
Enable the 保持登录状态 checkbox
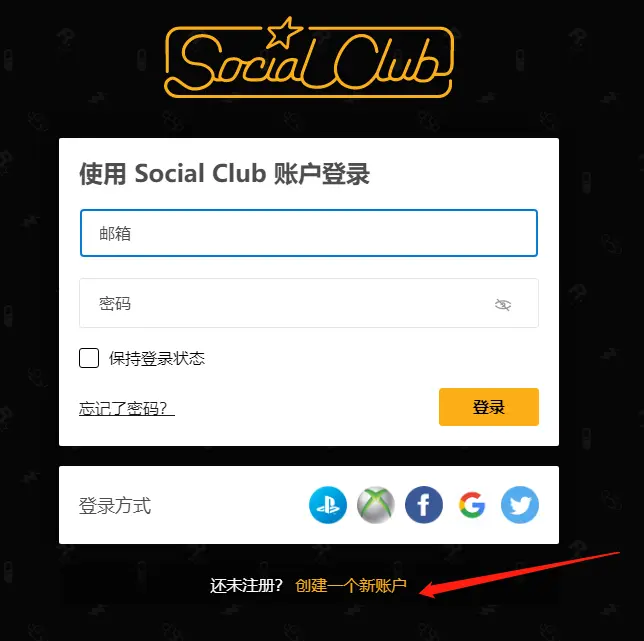tap(89, 358)
